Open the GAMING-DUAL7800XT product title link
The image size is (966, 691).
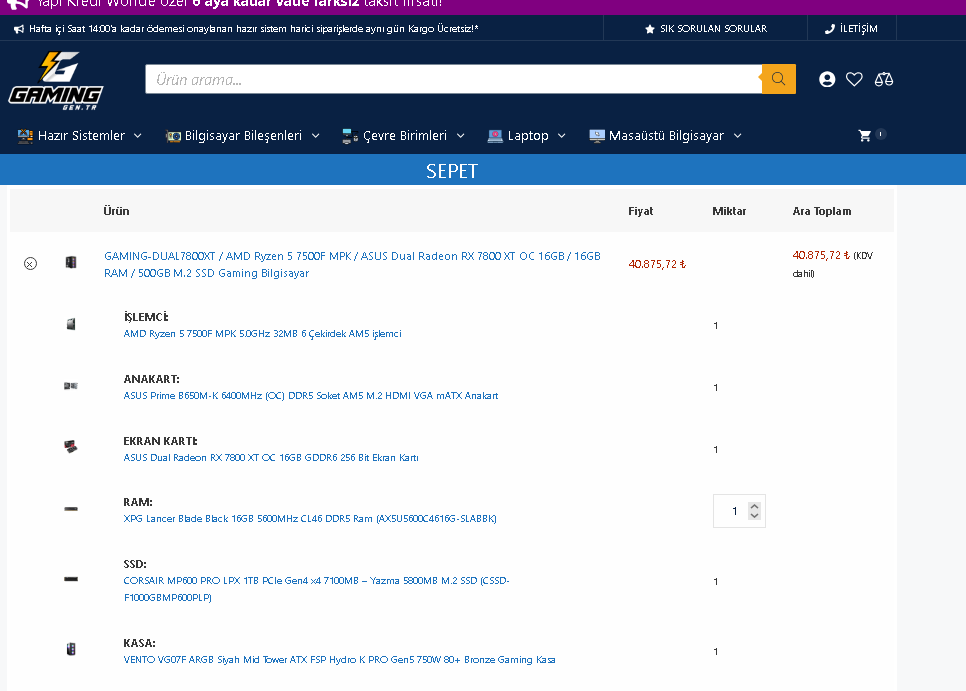[352, 264]
